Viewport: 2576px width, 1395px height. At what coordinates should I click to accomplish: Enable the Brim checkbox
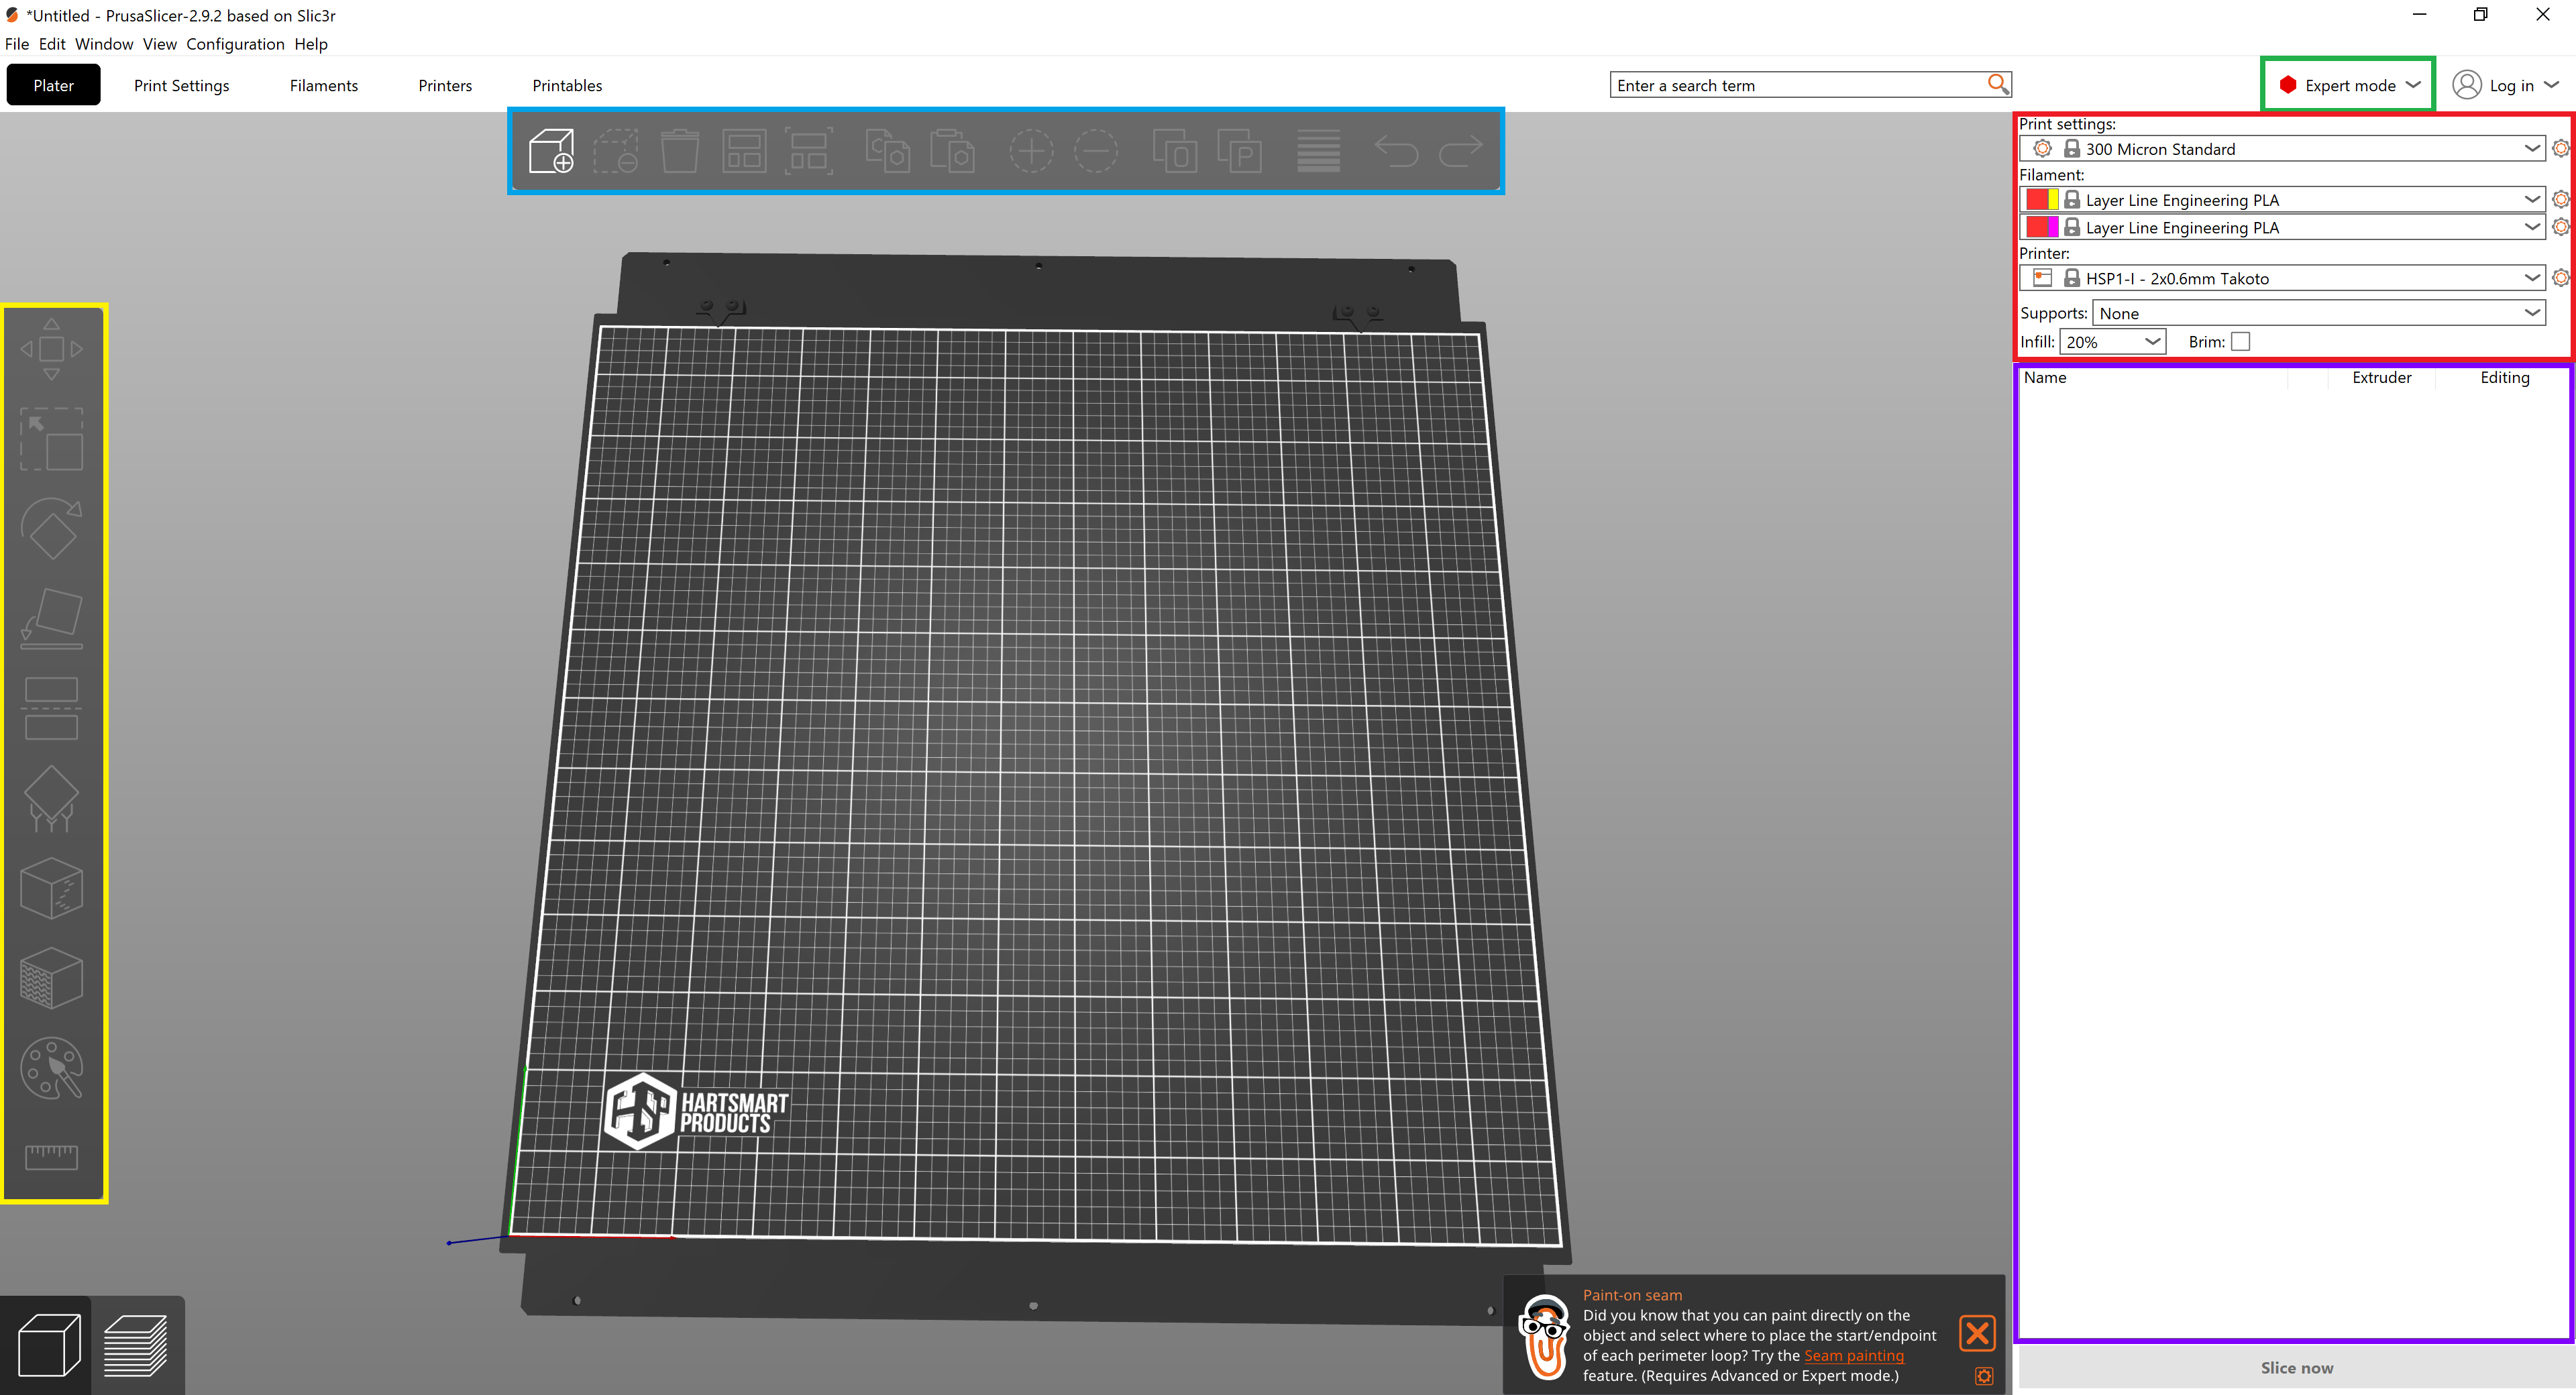tap(2241, 342)
